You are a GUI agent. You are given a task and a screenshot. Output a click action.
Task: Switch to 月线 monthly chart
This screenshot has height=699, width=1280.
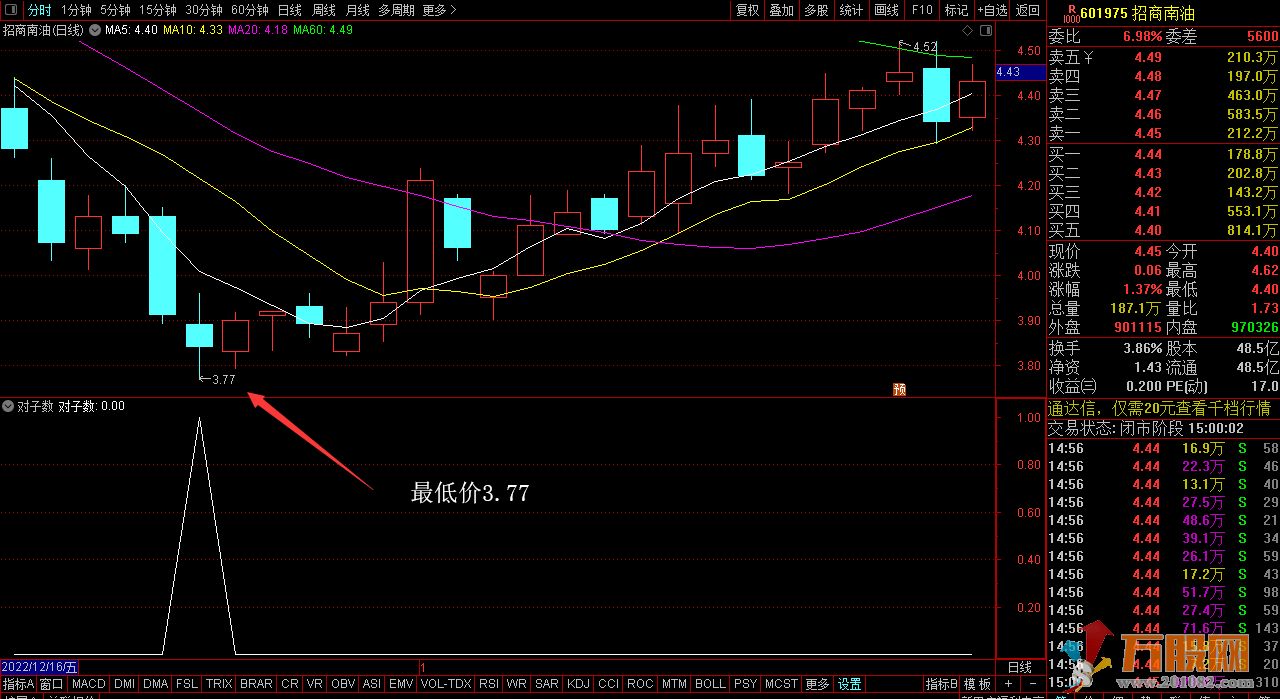[x=358, y=10]
